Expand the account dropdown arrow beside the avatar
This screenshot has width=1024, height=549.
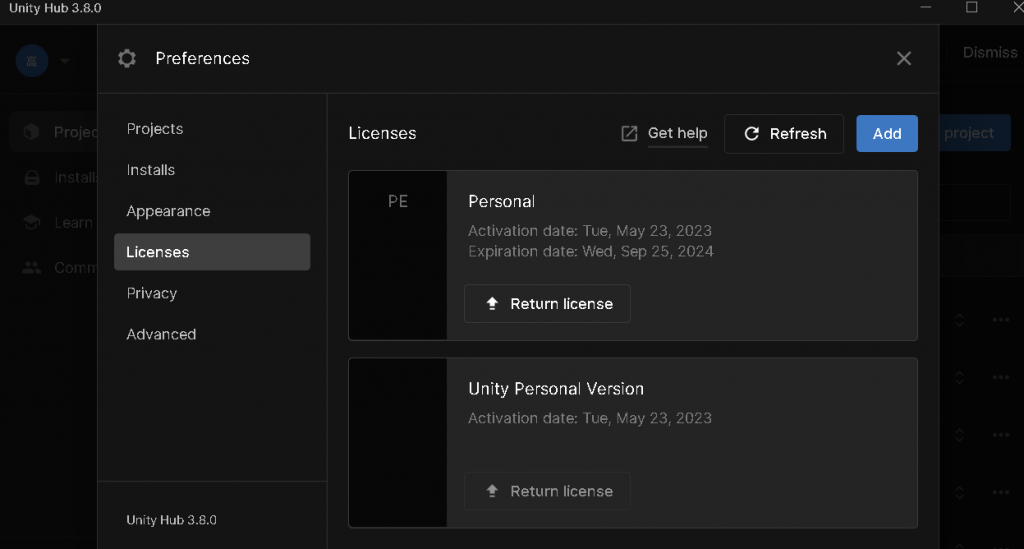click(x=65, y=61)
